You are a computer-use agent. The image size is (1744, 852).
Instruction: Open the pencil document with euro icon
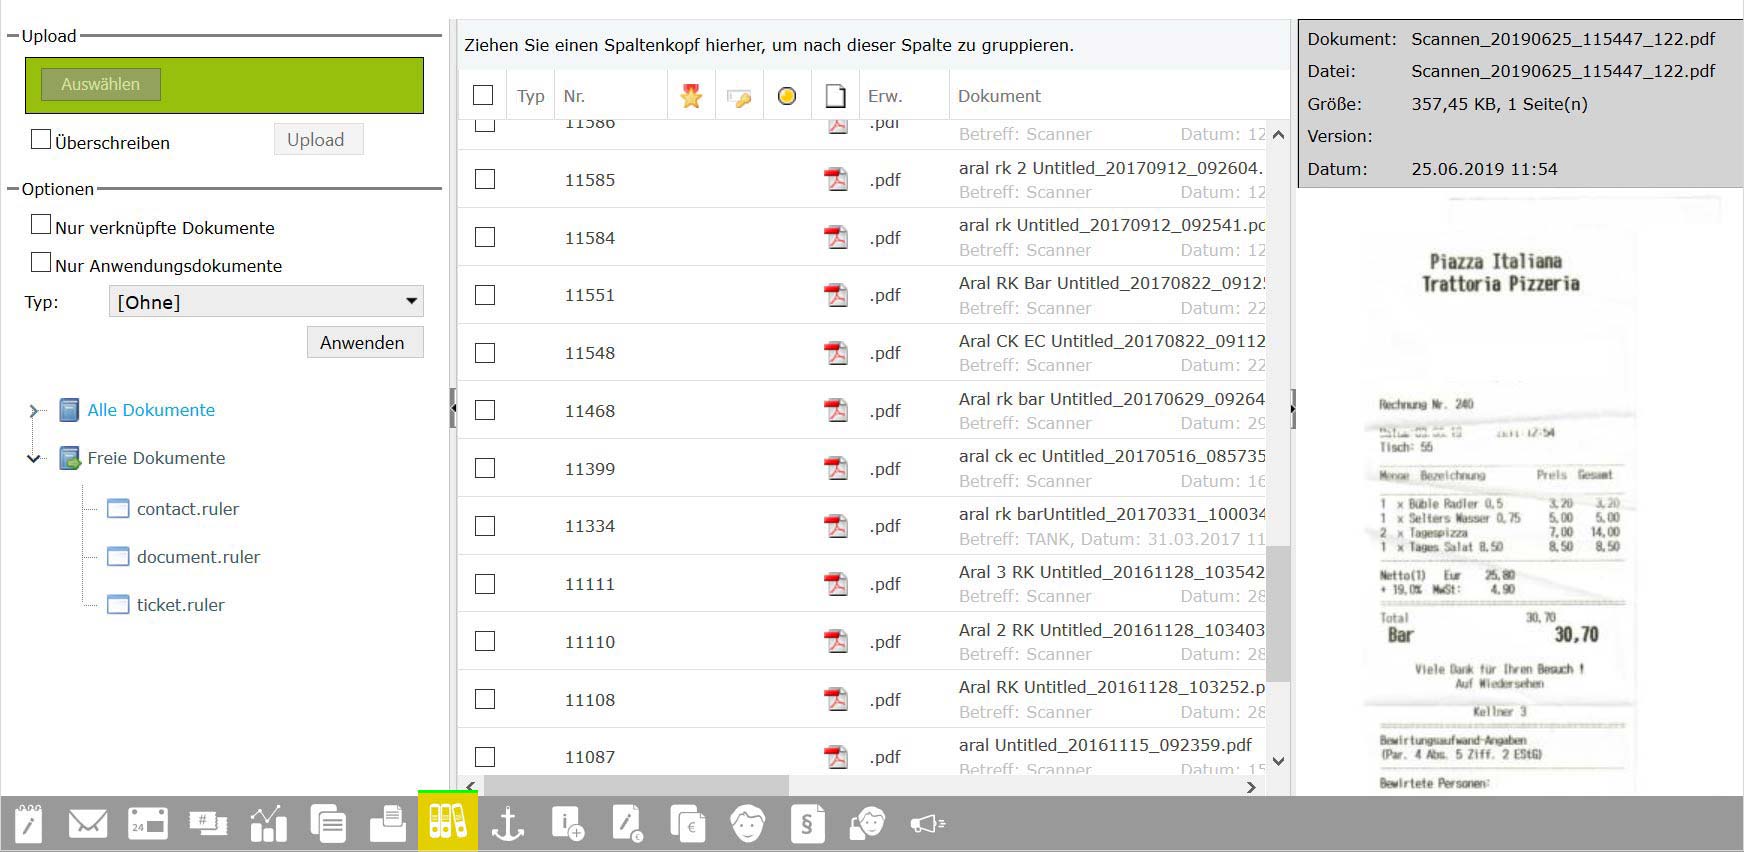point(627,824)
